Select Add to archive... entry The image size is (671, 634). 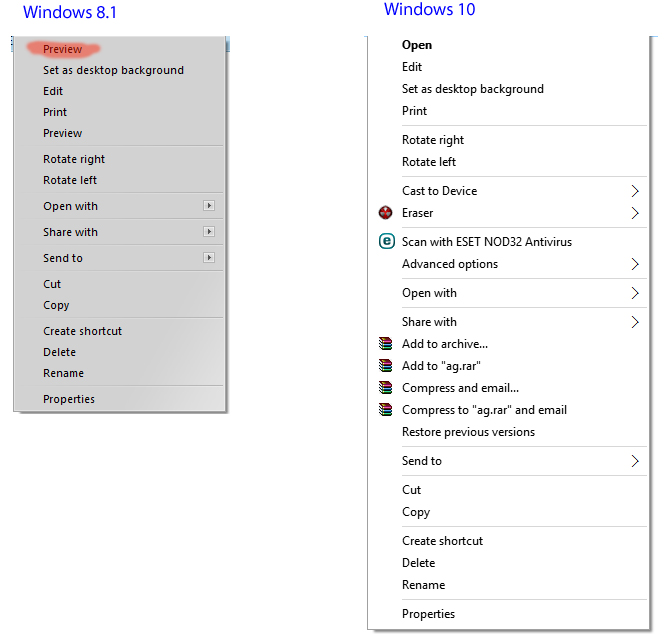point(445,344)
